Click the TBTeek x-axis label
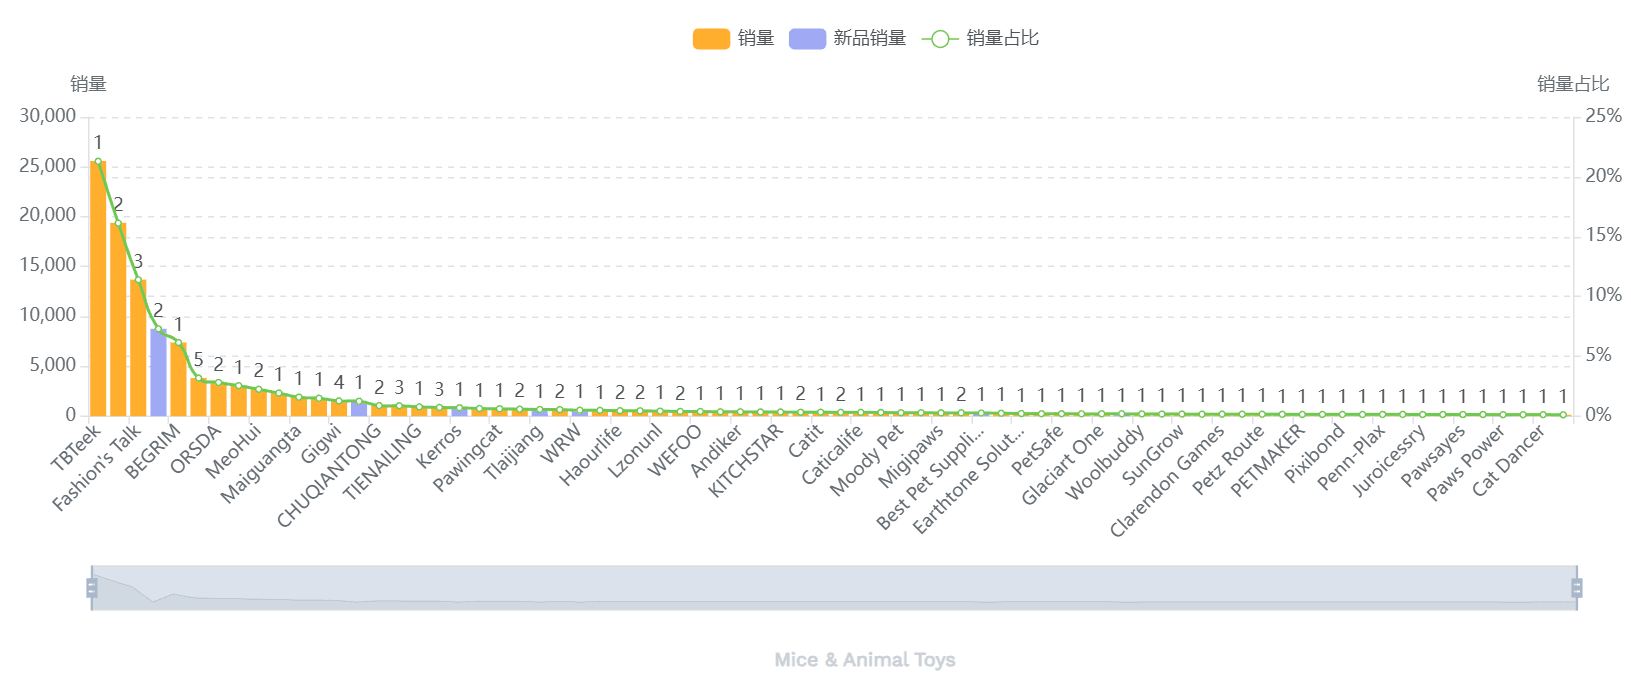1631x681 pixels. tap(77, 447)
